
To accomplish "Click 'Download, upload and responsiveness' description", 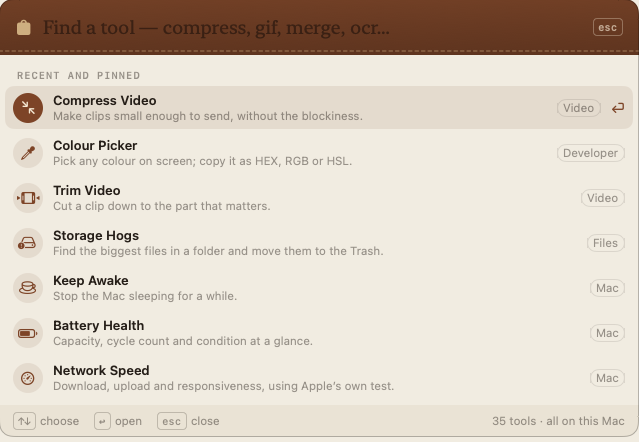I will click(224, 386).
